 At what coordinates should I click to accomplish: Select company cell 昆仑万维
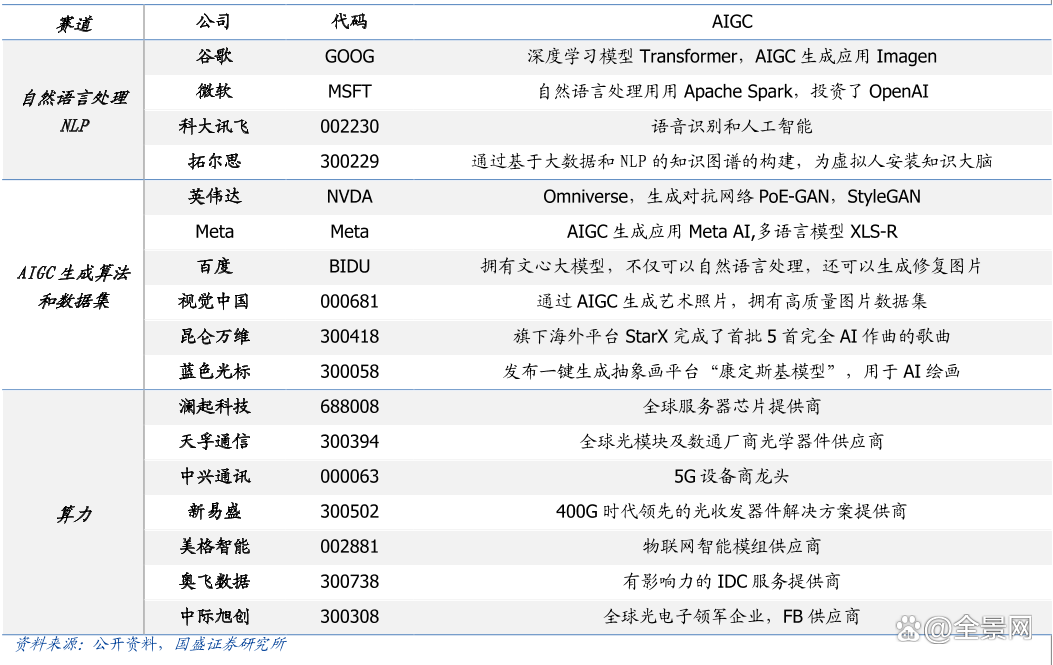click(x=214, y=337)
